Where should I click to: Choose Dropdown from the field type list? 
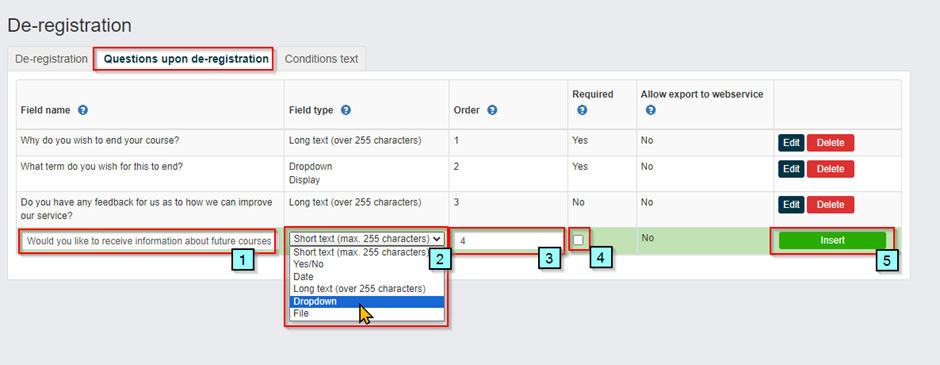pyautogui.click(x=367, y=301)
